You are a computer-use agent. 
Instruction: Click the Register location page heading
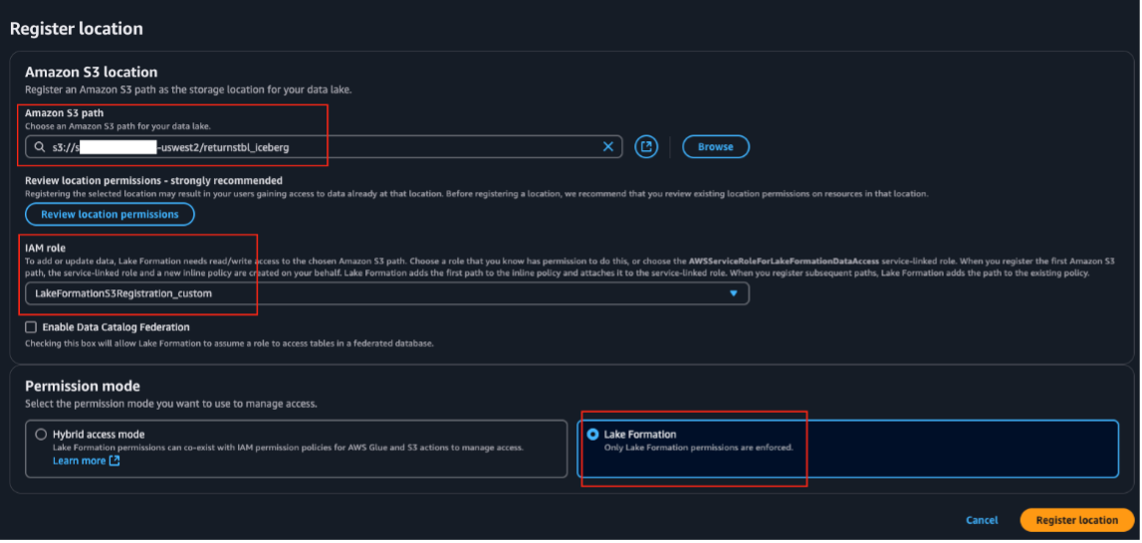pos(76,29)
